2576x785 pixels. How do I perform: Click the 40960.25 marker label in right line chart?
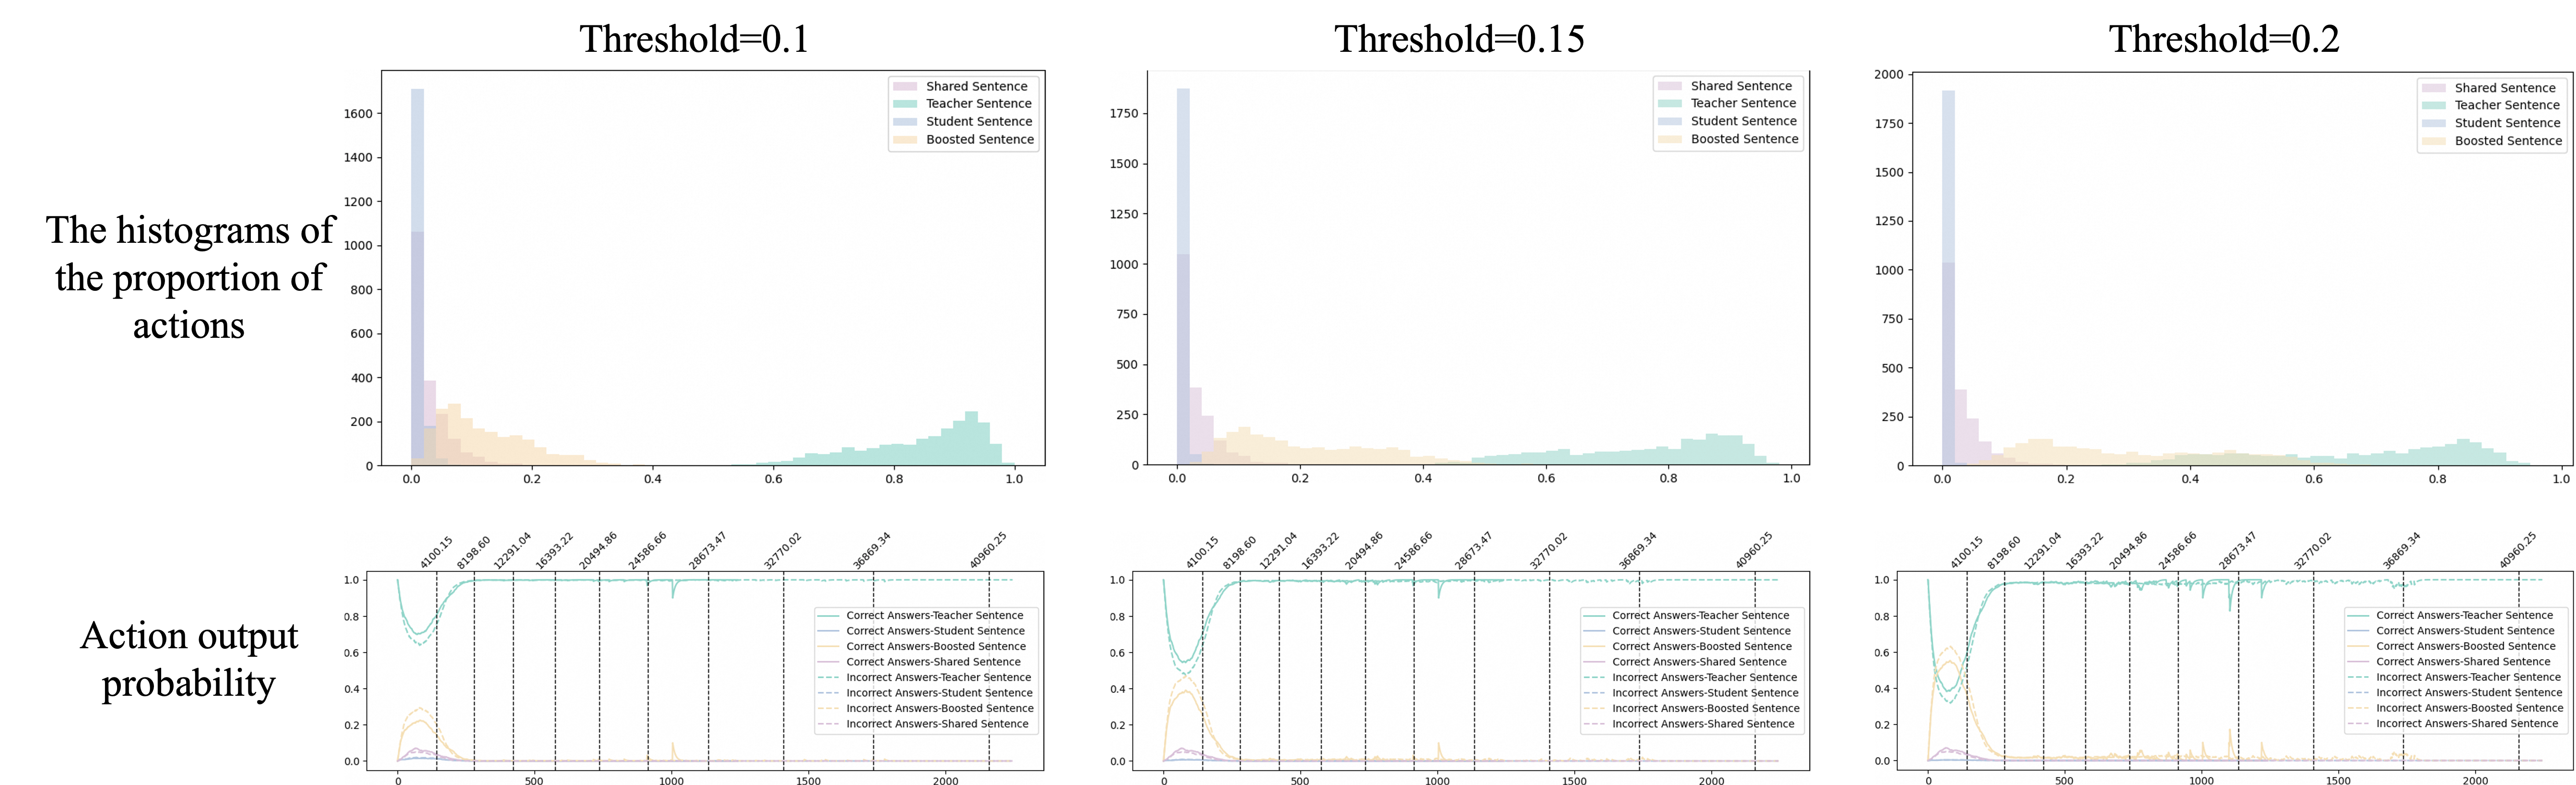(2517, 551)
